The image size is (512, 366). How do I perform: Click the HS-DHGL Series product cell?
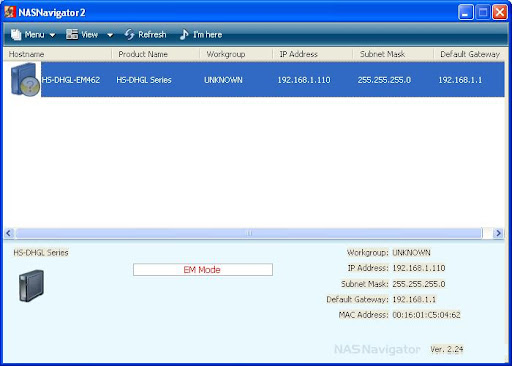(x=144, y=80)
